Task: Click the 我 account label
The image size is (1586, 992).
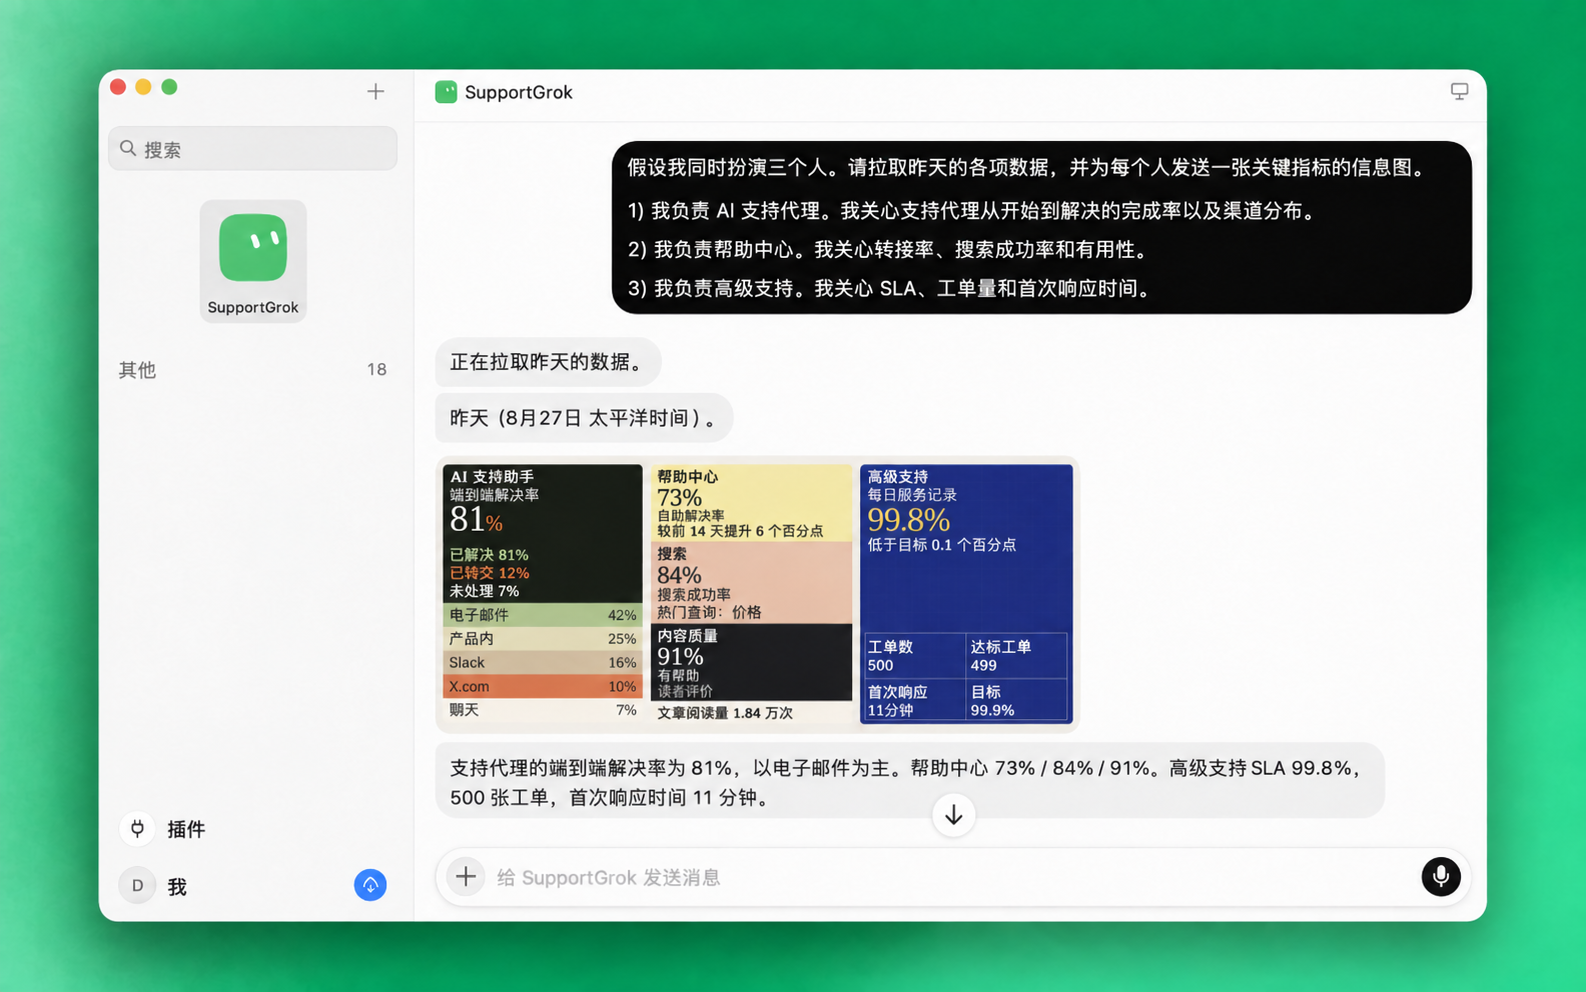Action: [x=177, y=887]
